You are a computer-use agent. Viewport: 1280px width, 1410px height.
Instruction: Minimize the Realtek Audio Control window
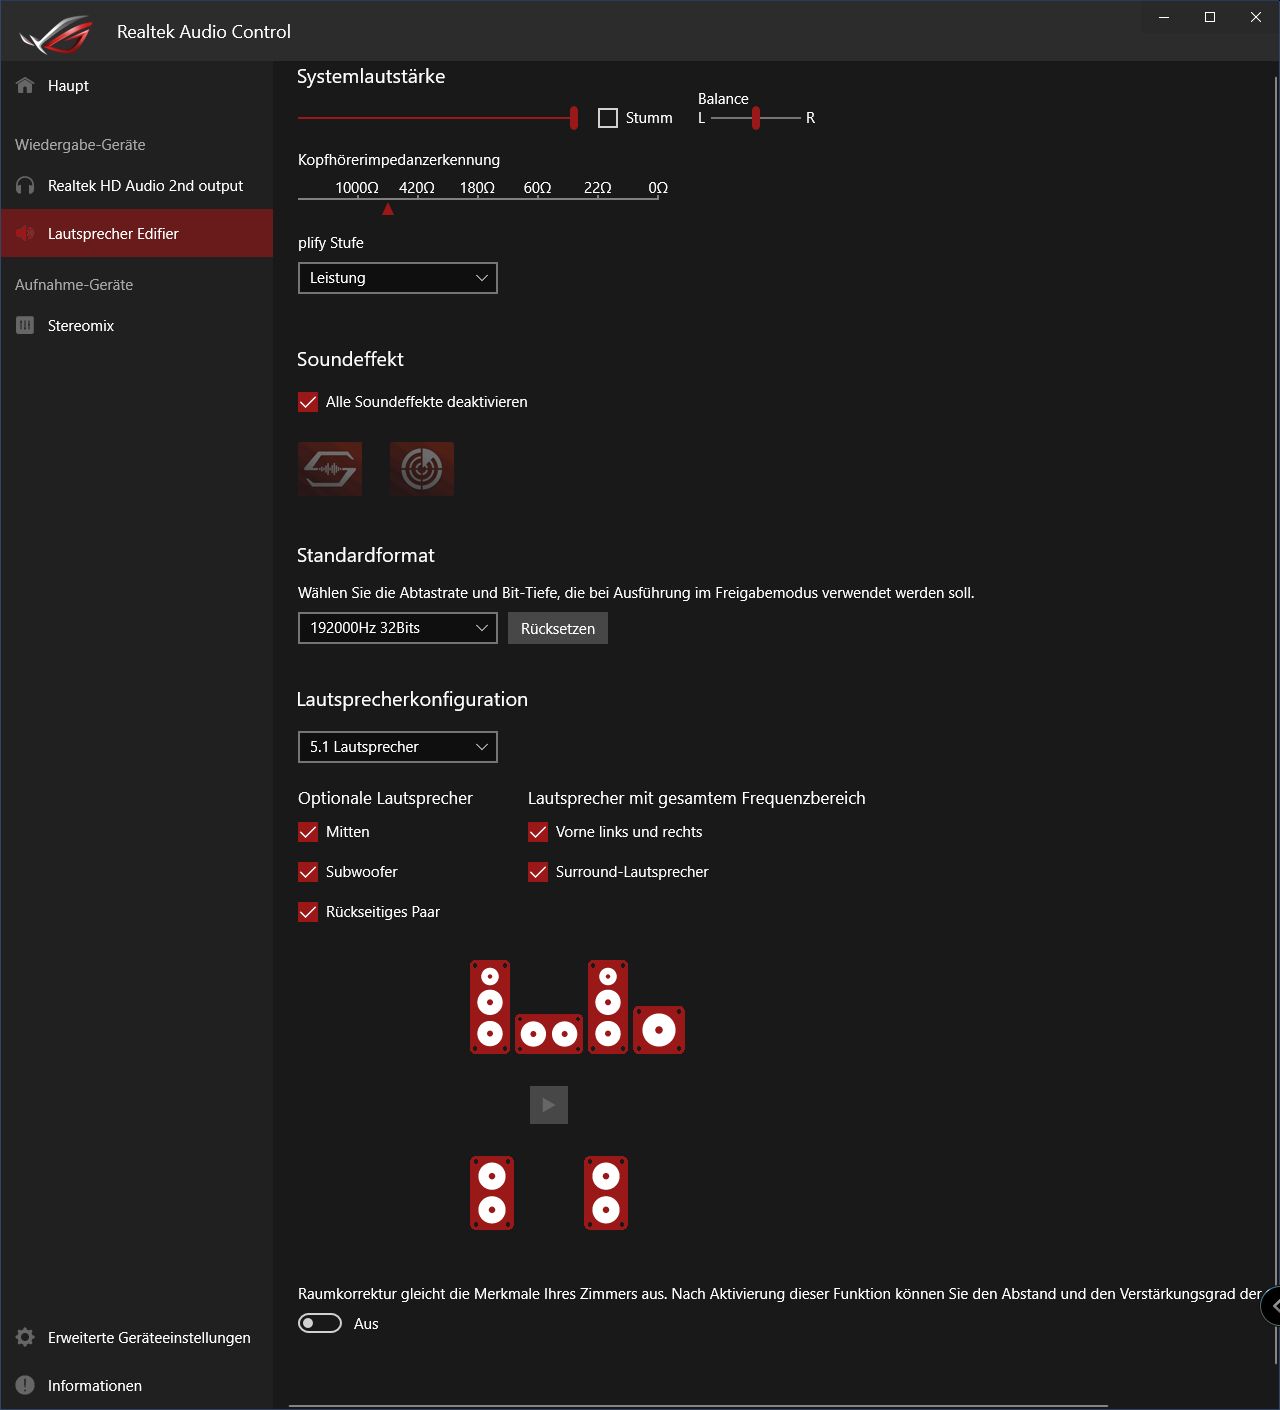(x=1164, y=17)
